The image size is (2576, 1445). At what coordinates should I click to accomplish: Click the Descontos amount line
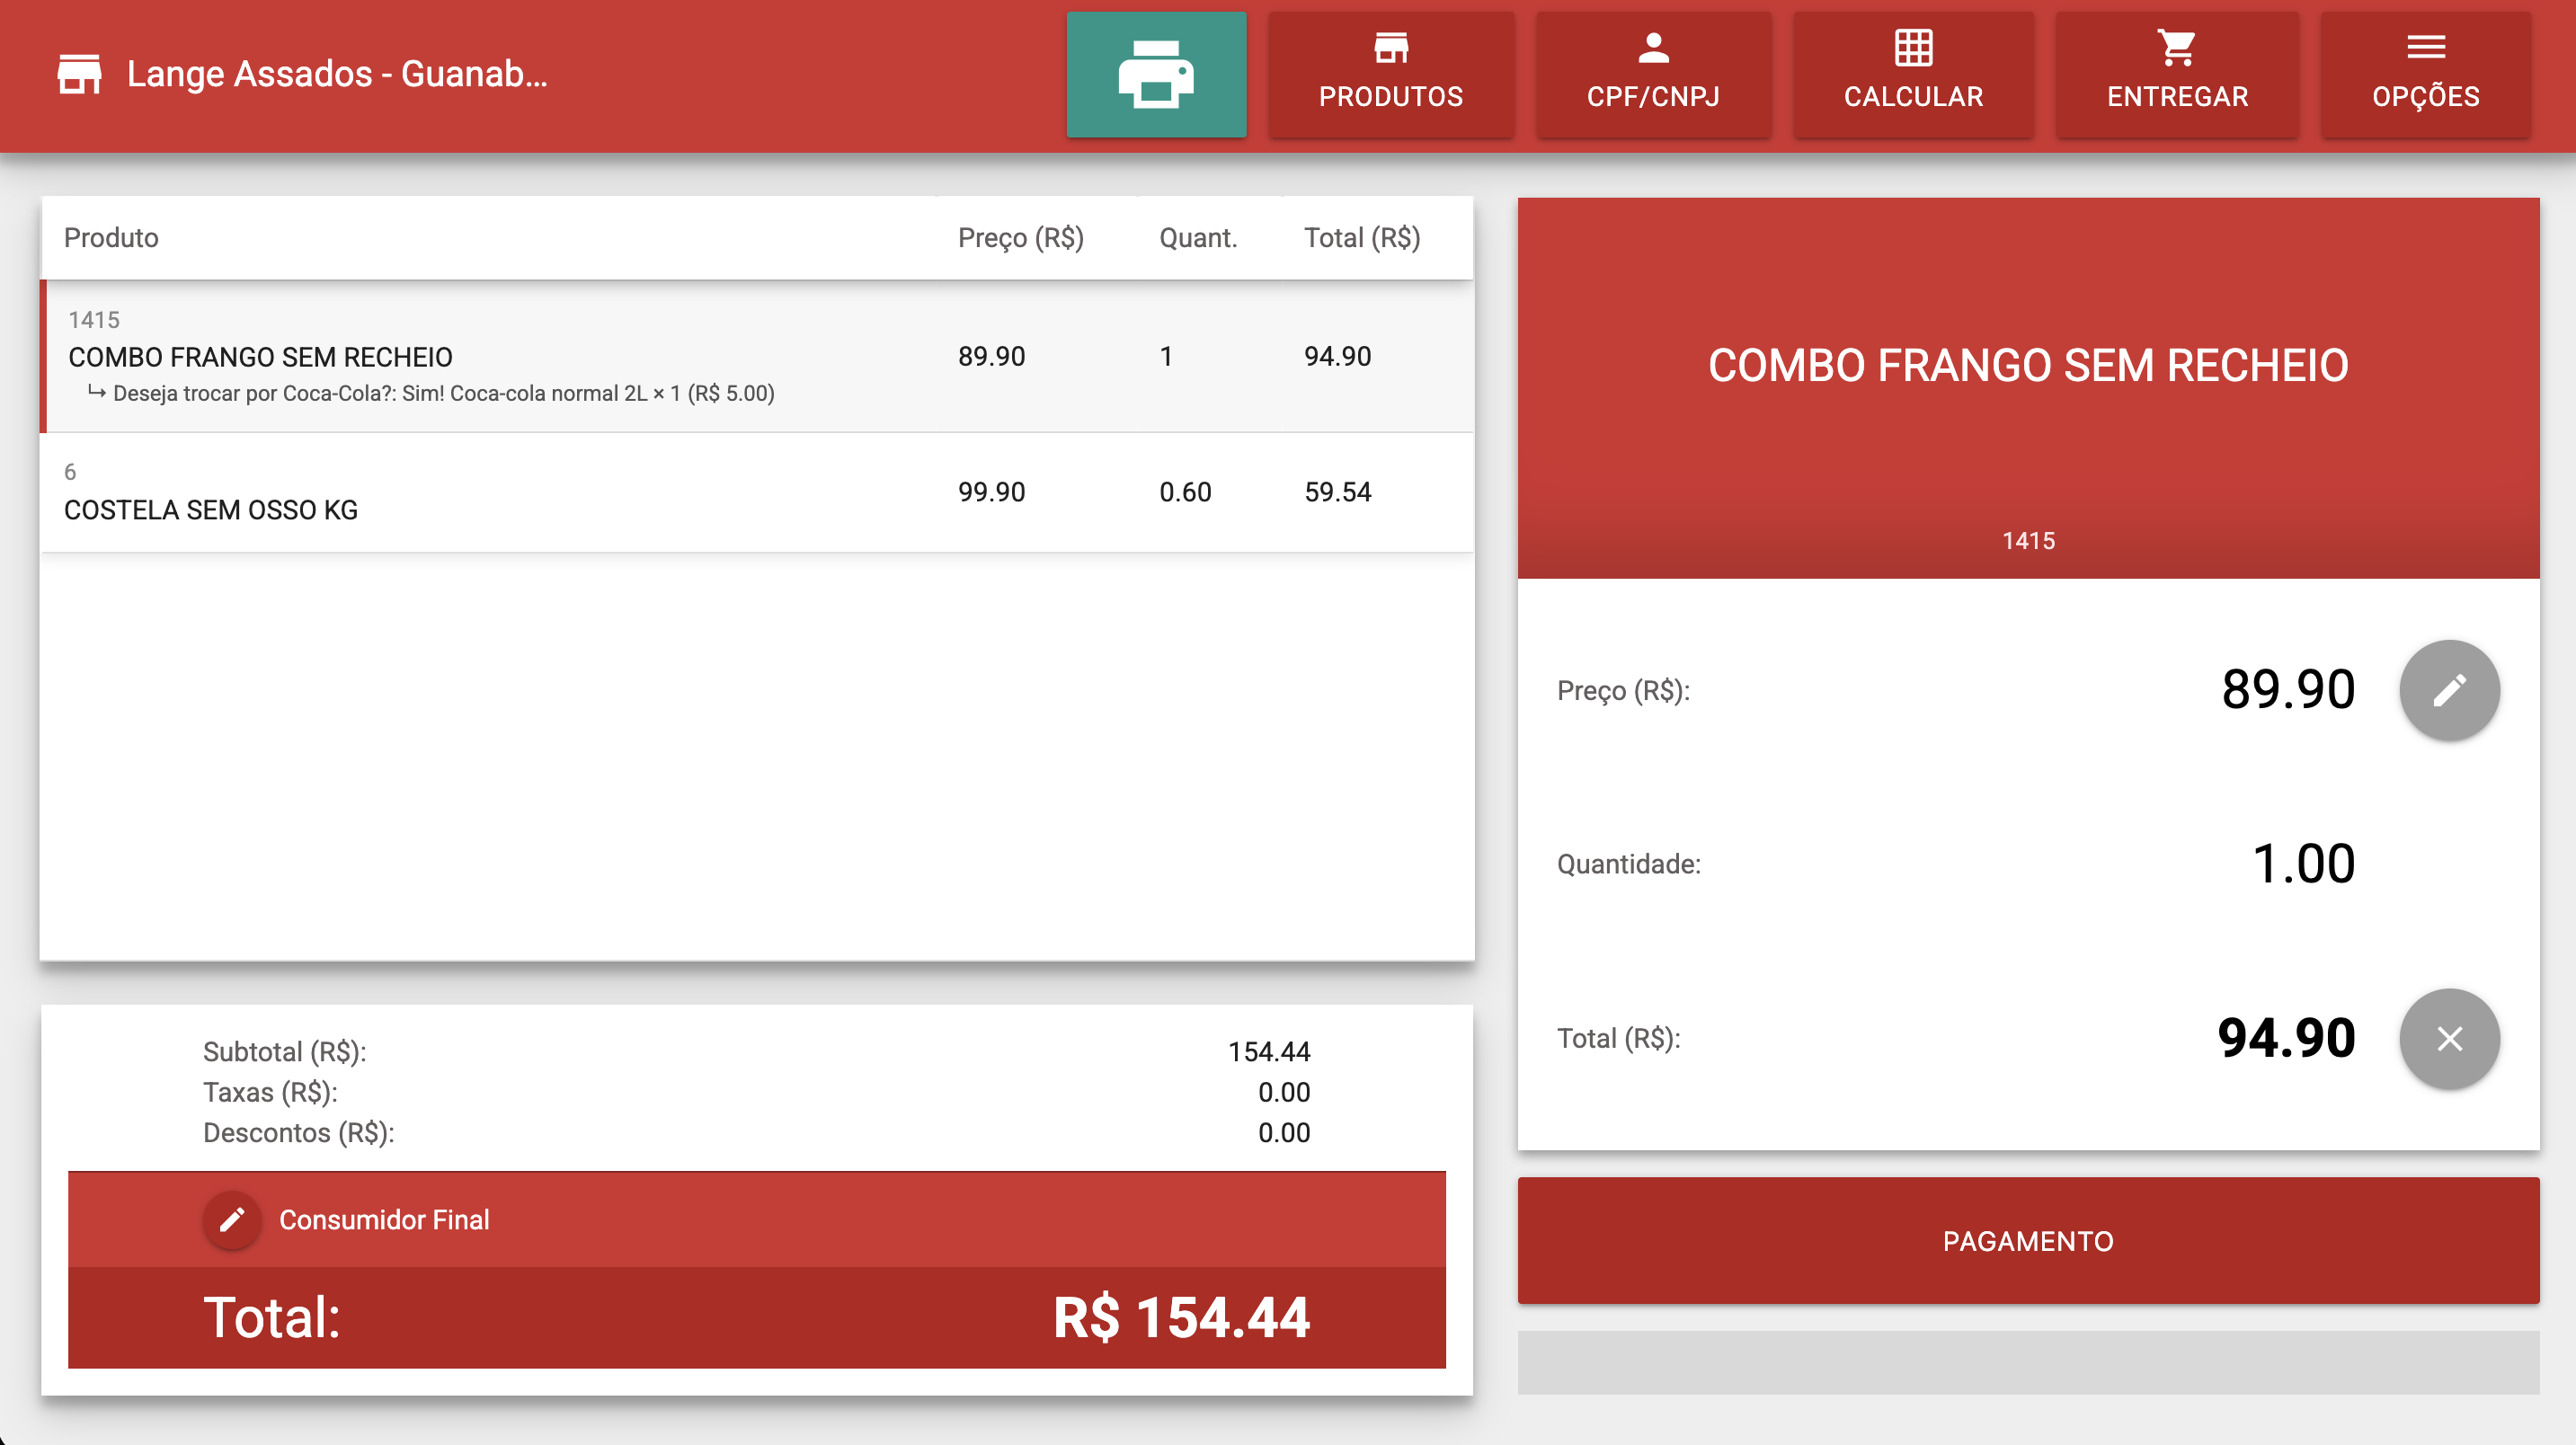point(1284,1132)
